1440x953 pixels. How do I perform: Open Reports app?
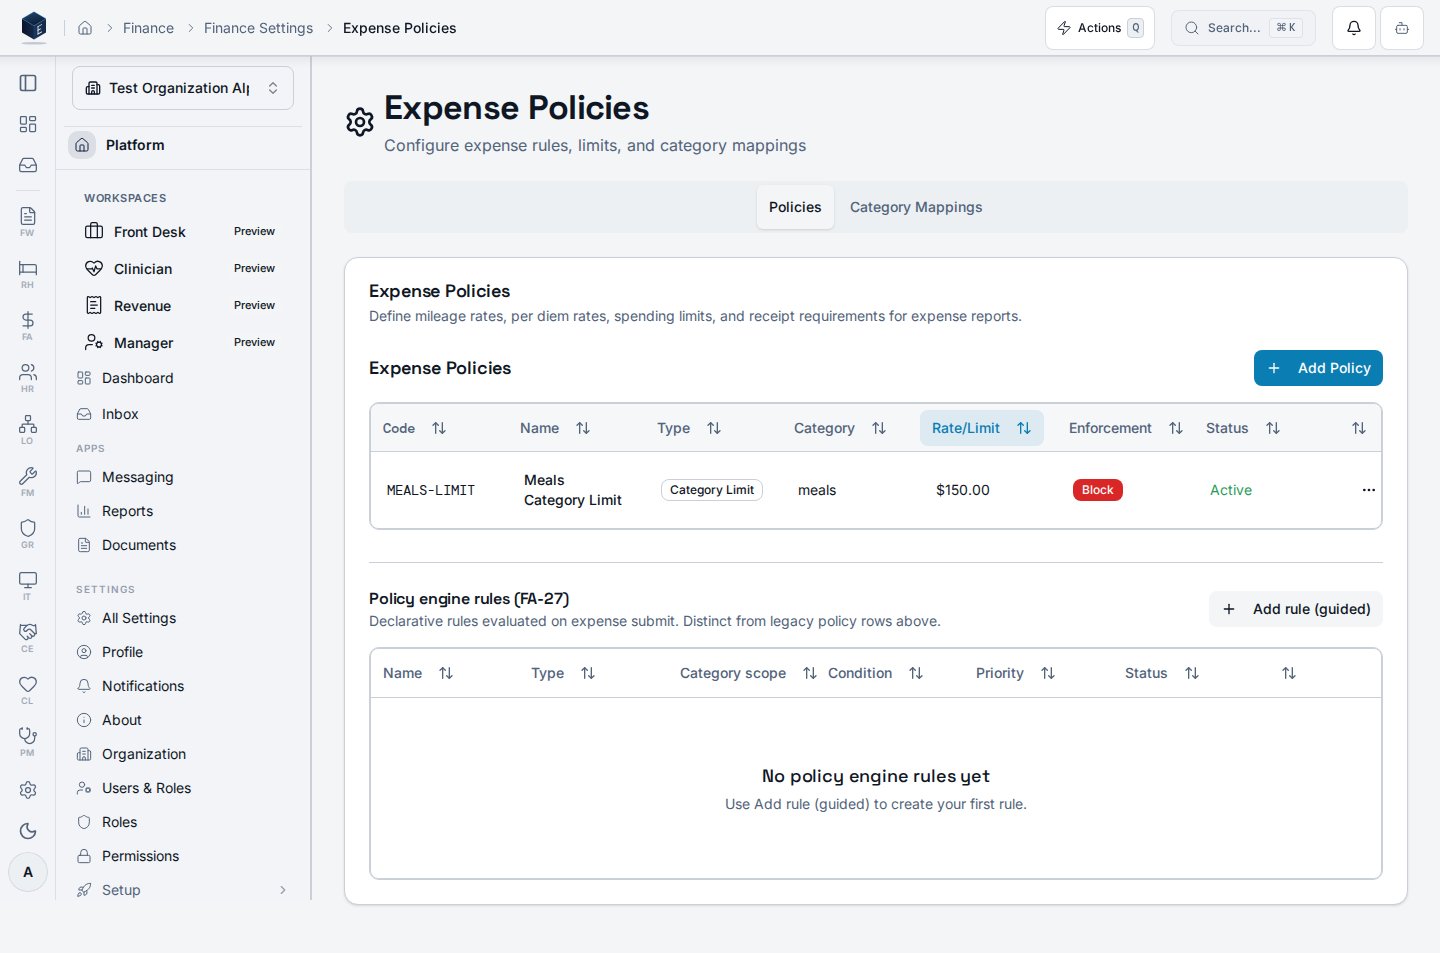183,511
